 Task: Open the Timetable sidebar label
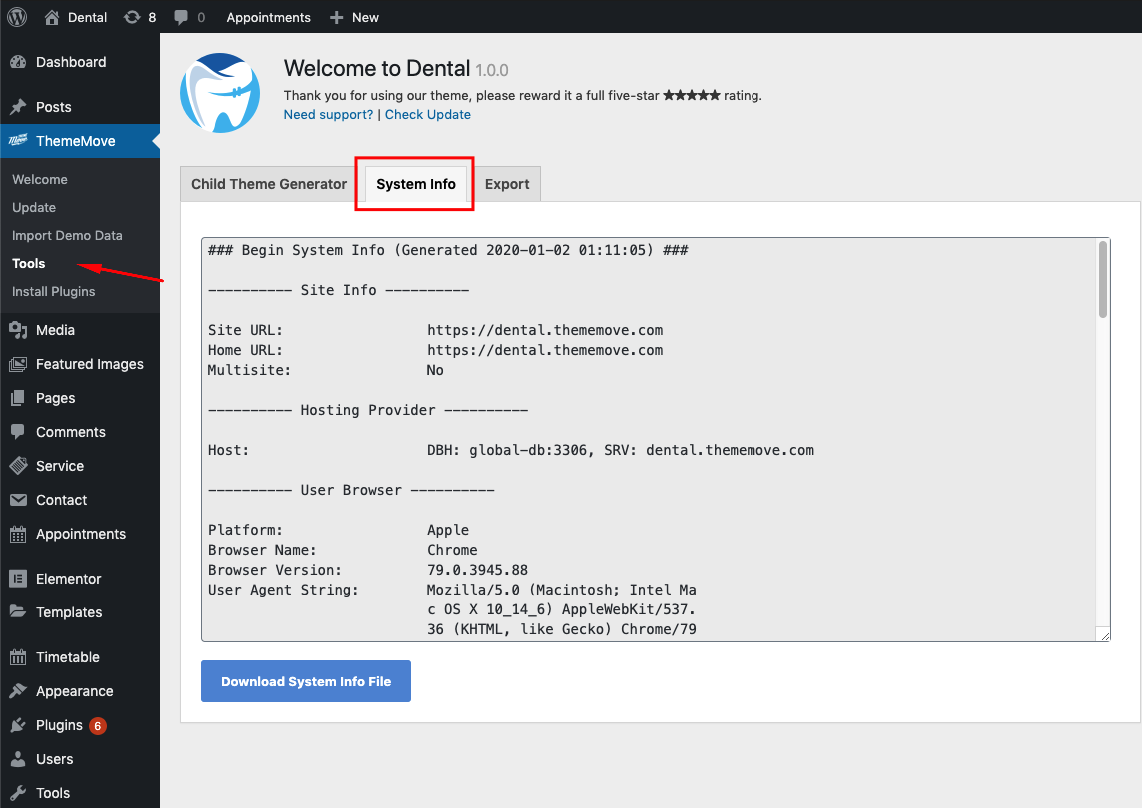click(x=68, y=657)
